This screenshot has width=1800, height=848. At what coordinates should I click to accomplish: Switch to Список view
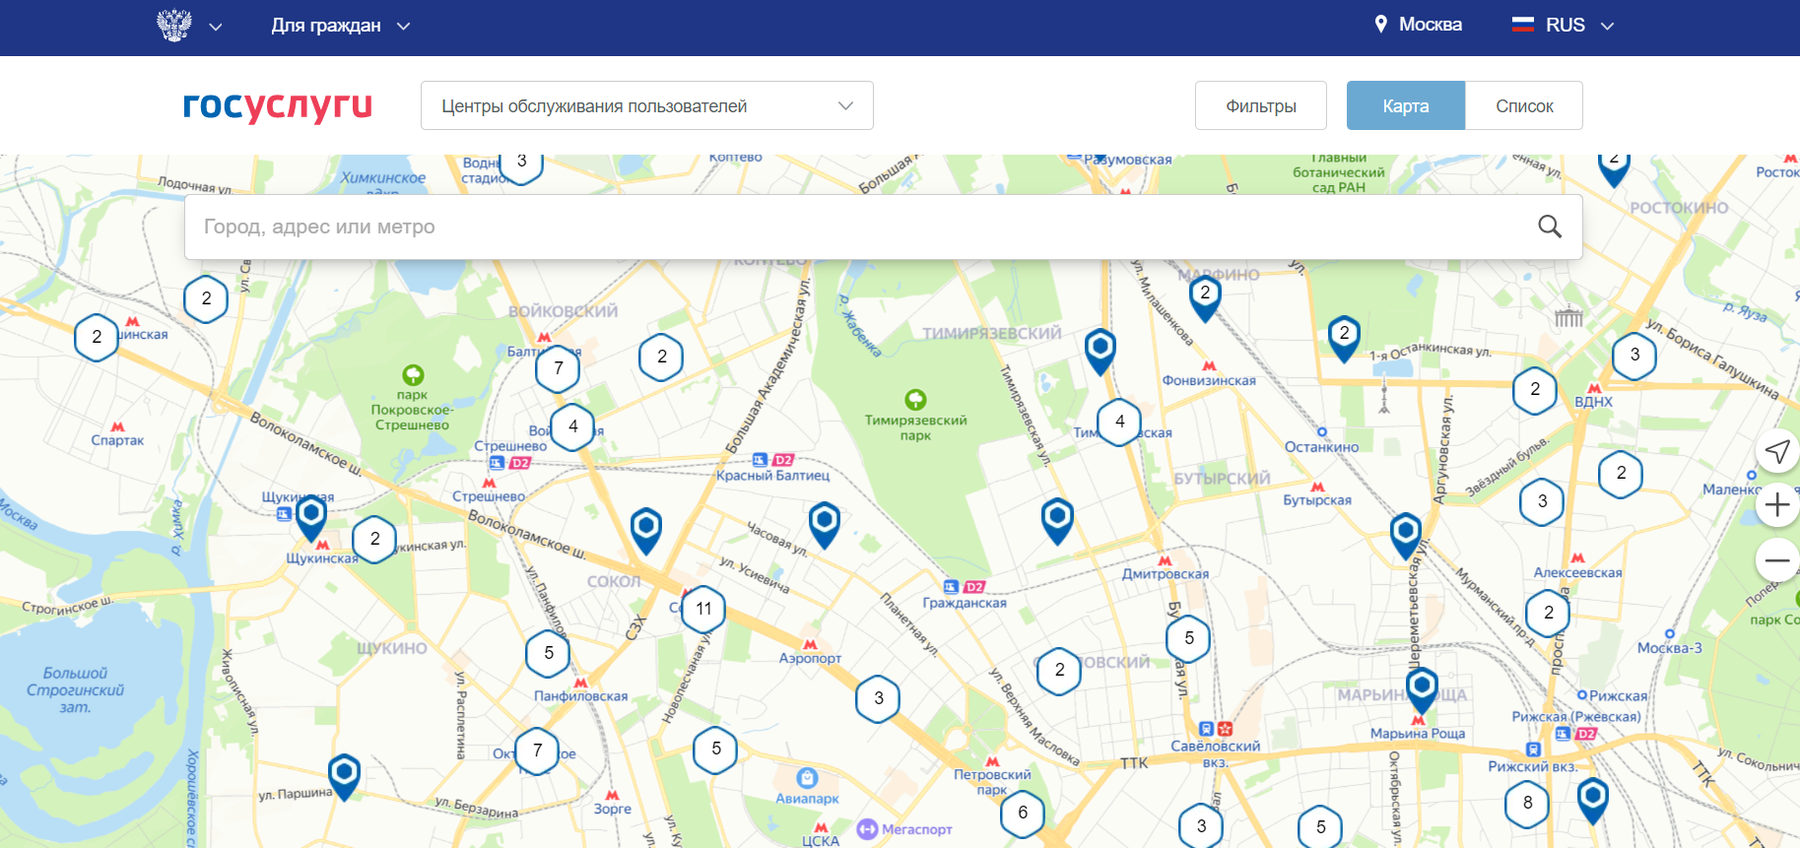[x=1523, y=106]
